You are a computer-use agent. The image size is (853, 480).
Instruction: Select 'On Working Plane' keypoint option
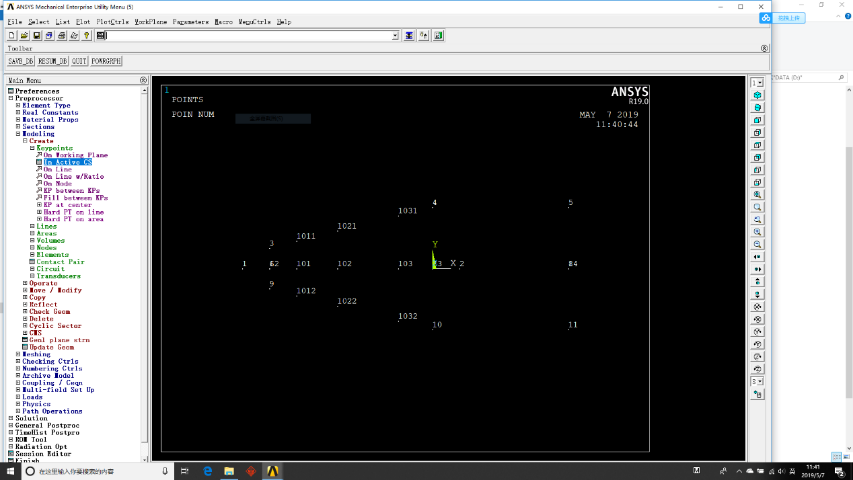[76, 155]
